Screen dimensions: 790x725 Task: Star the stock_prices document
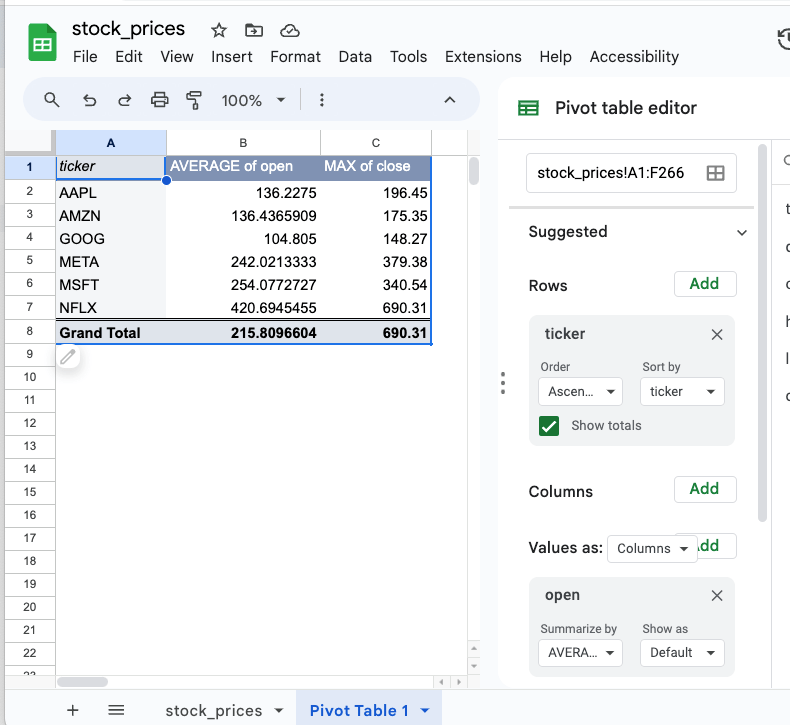click(x=219, y=30)
